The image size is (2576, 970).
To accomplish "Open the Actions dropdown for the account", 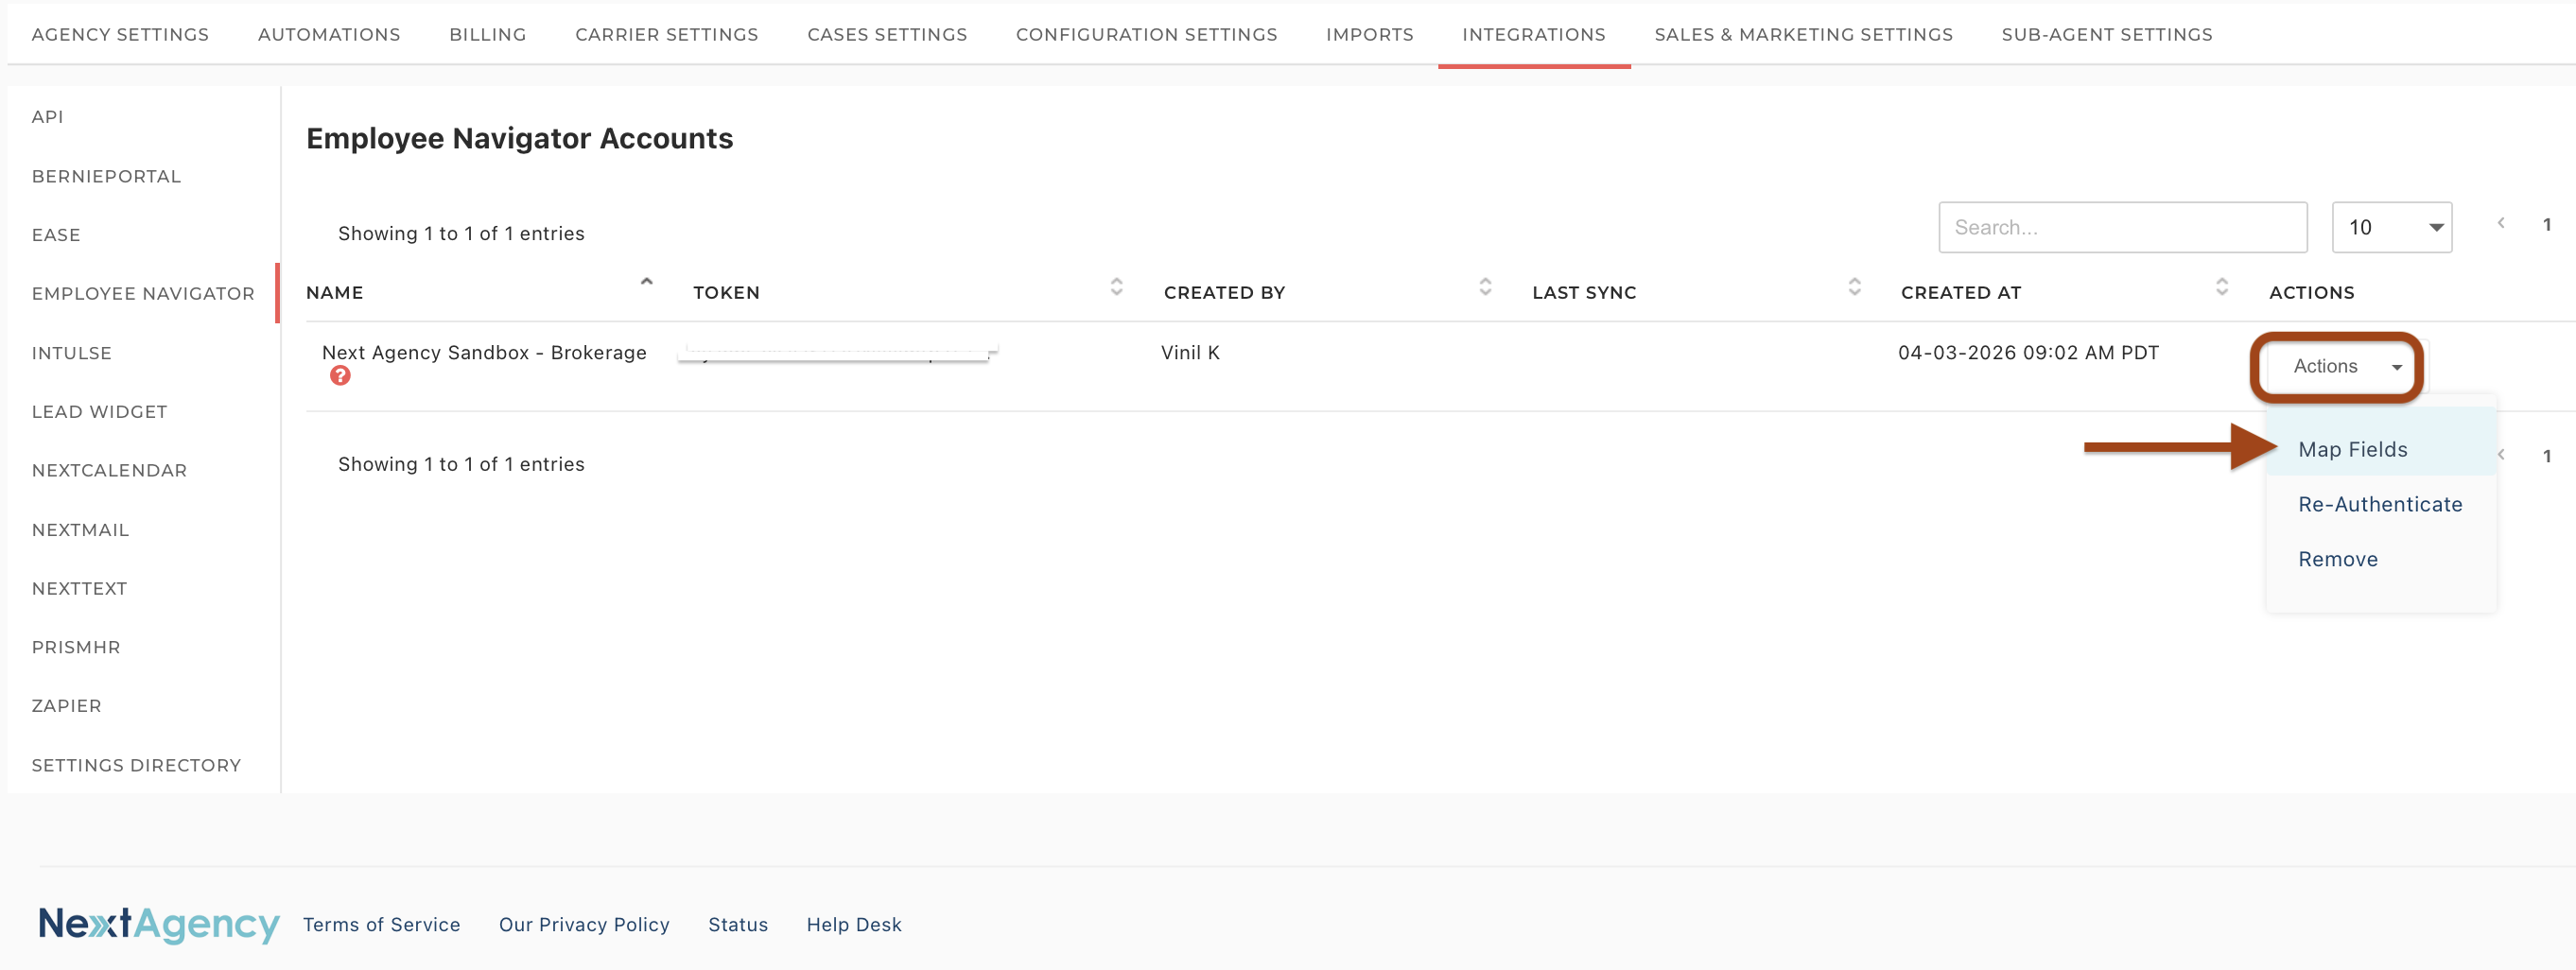I will (x=2344, y=367).
